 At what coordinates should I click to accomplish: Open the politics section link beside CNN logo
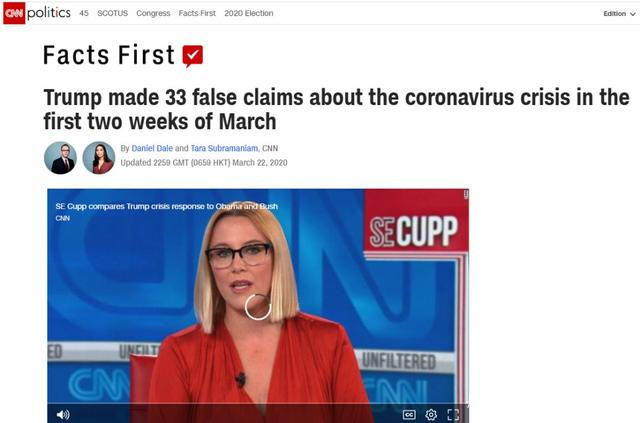coord(49,13)
